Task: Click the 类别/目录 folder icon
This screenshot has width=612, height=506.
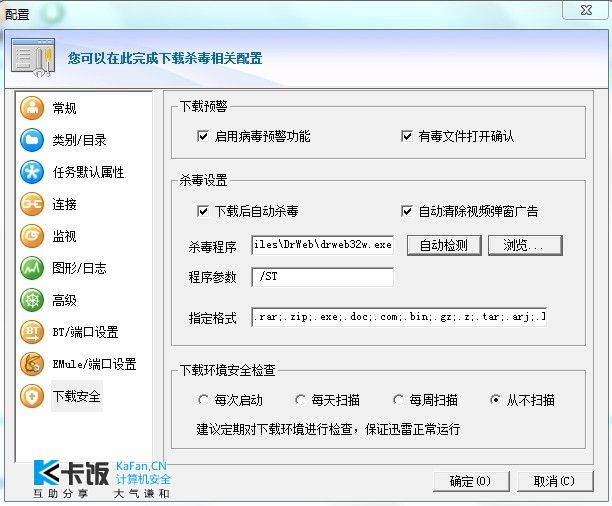Action: (32, 140)
